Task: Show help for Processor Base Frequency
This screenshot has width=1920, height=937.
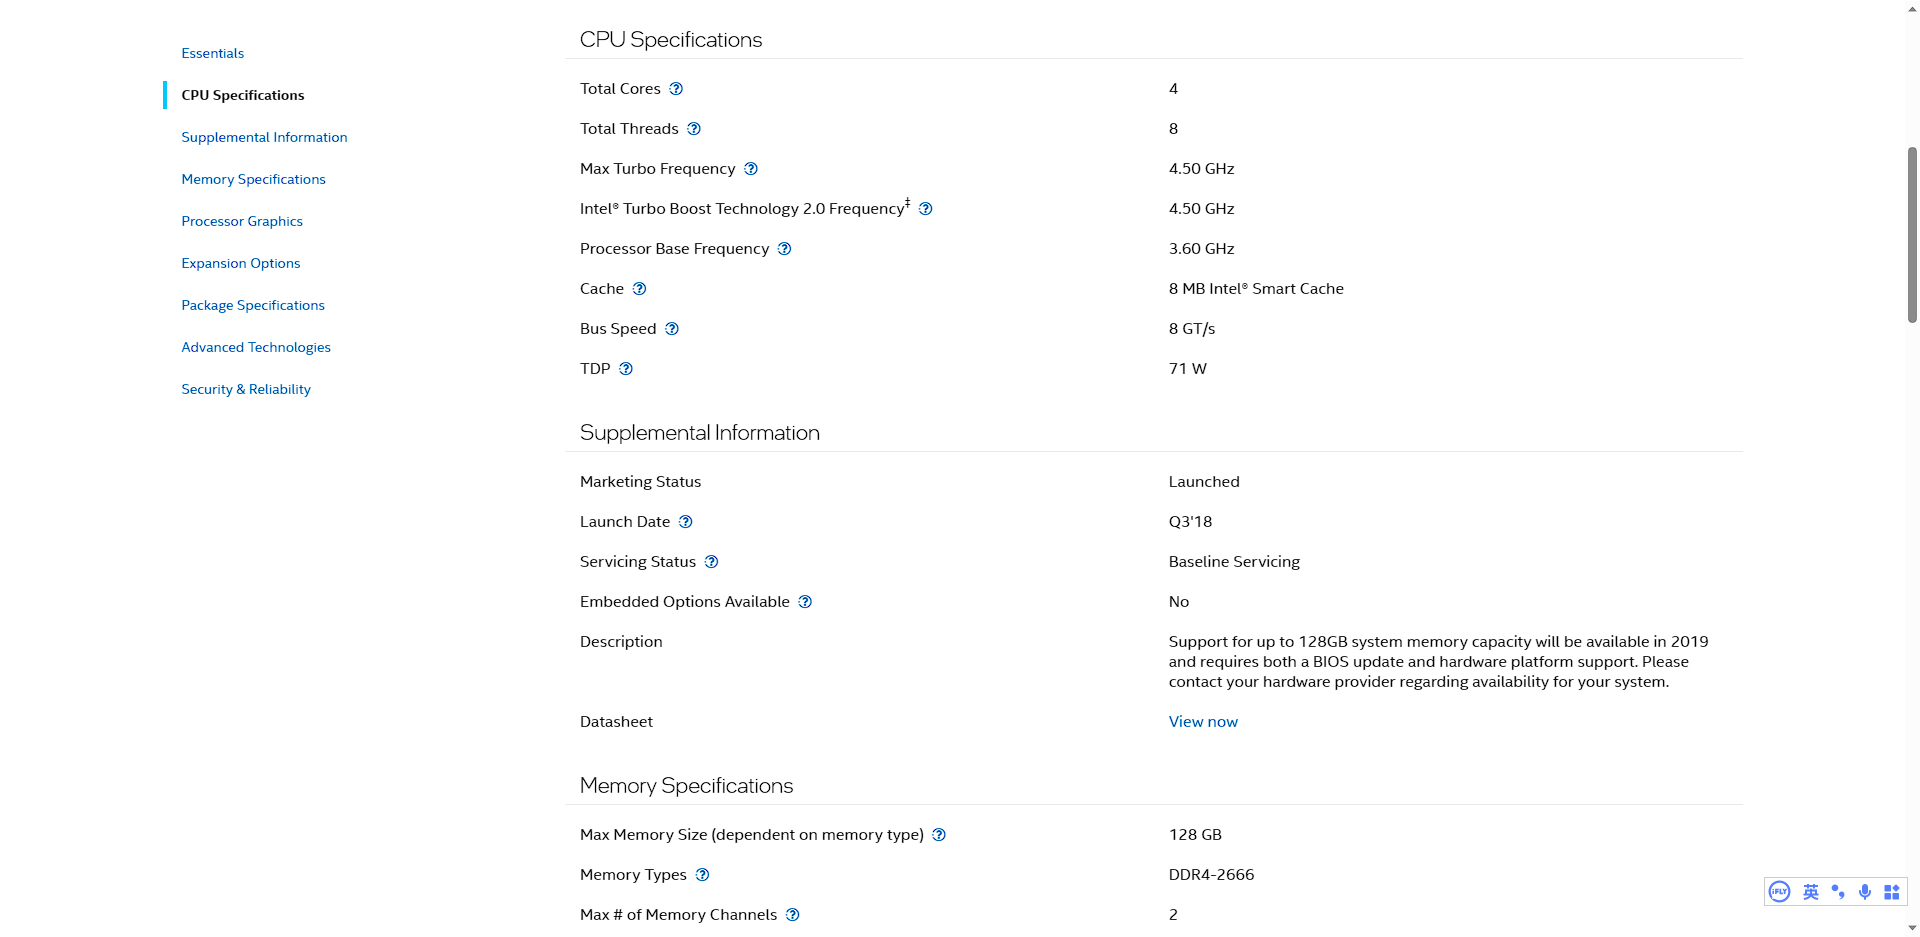Action: [x=785, y=249]
